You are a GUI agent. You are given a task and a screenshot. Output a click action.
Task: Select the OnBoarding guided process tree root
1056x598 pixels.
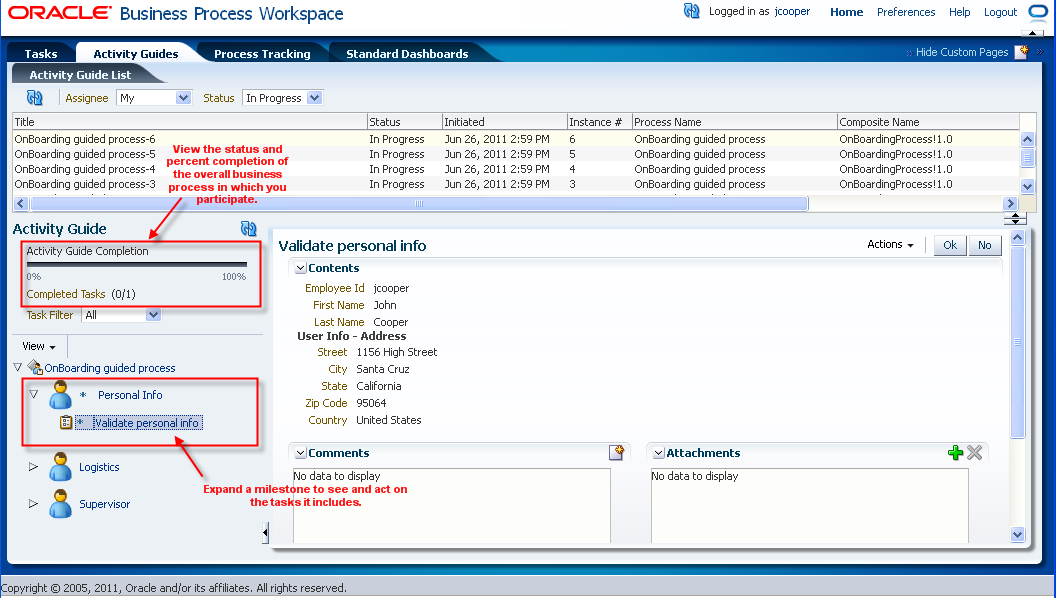[x=110, y=368]
